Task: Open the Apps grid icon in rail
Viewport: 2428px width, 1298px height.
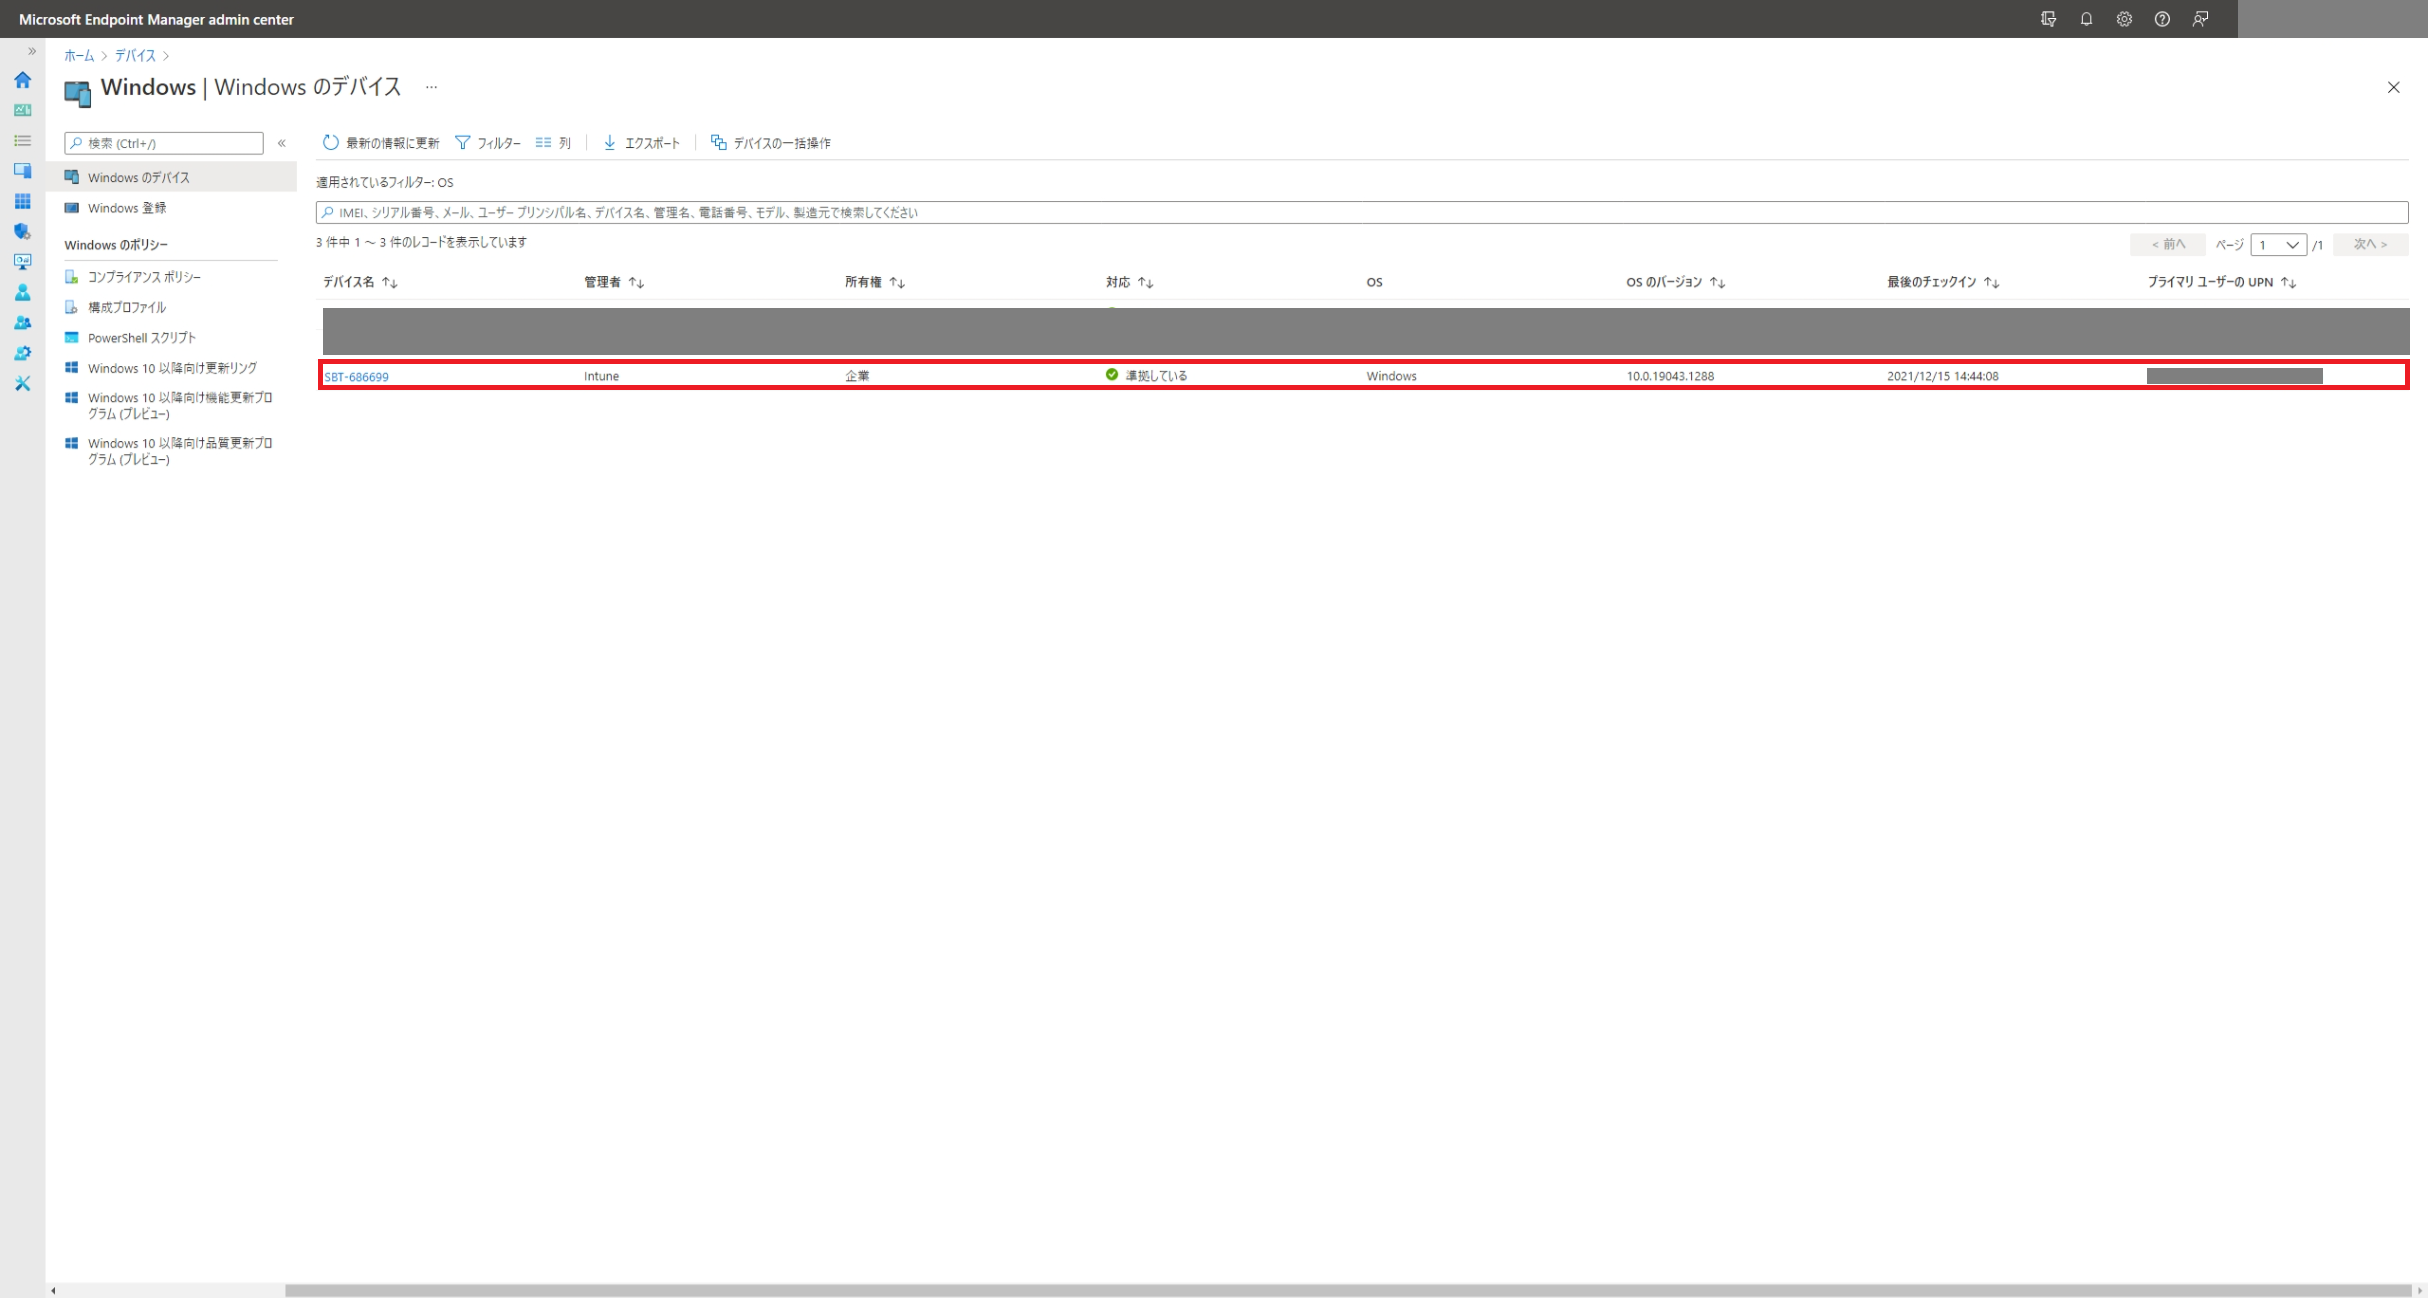Action: pyautogui.click(x=22, y=201)
